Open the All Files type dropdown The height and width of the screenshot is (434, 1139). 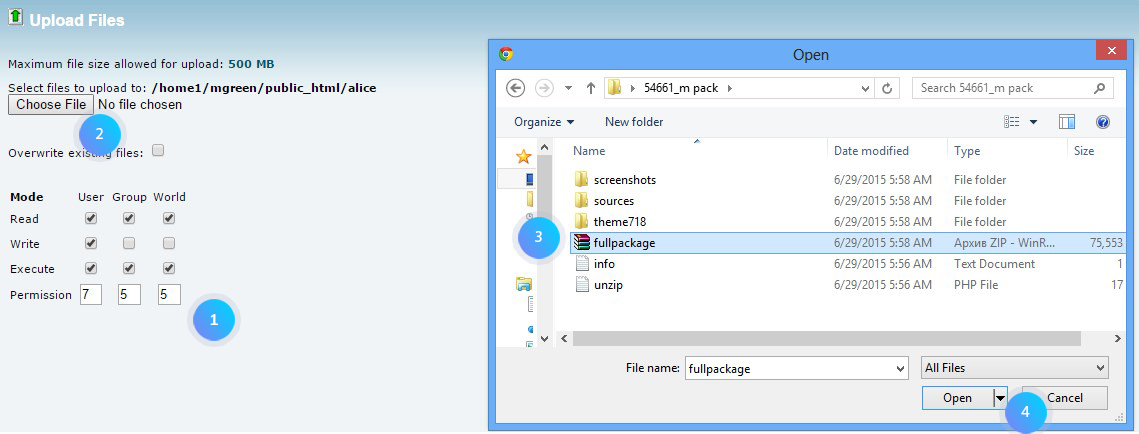[x=1015, y=368]
